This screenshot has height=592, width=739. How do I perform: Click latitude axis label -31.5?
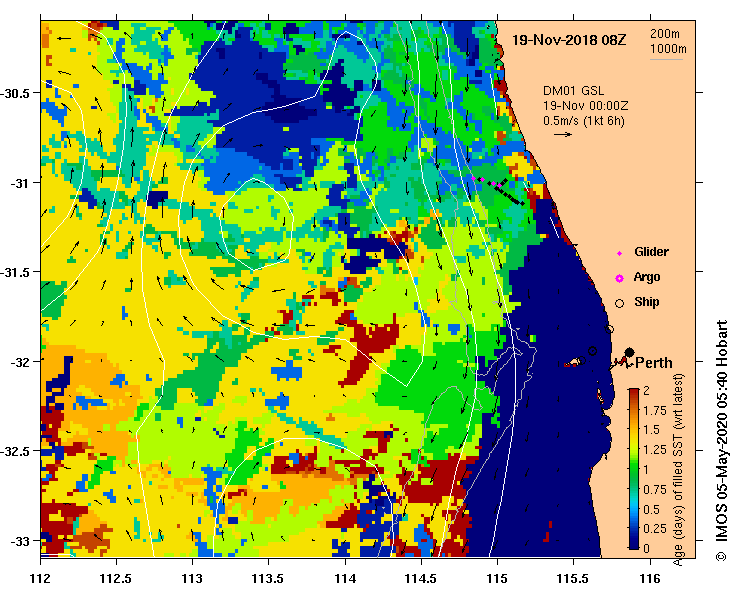click(x=15, y=272)
